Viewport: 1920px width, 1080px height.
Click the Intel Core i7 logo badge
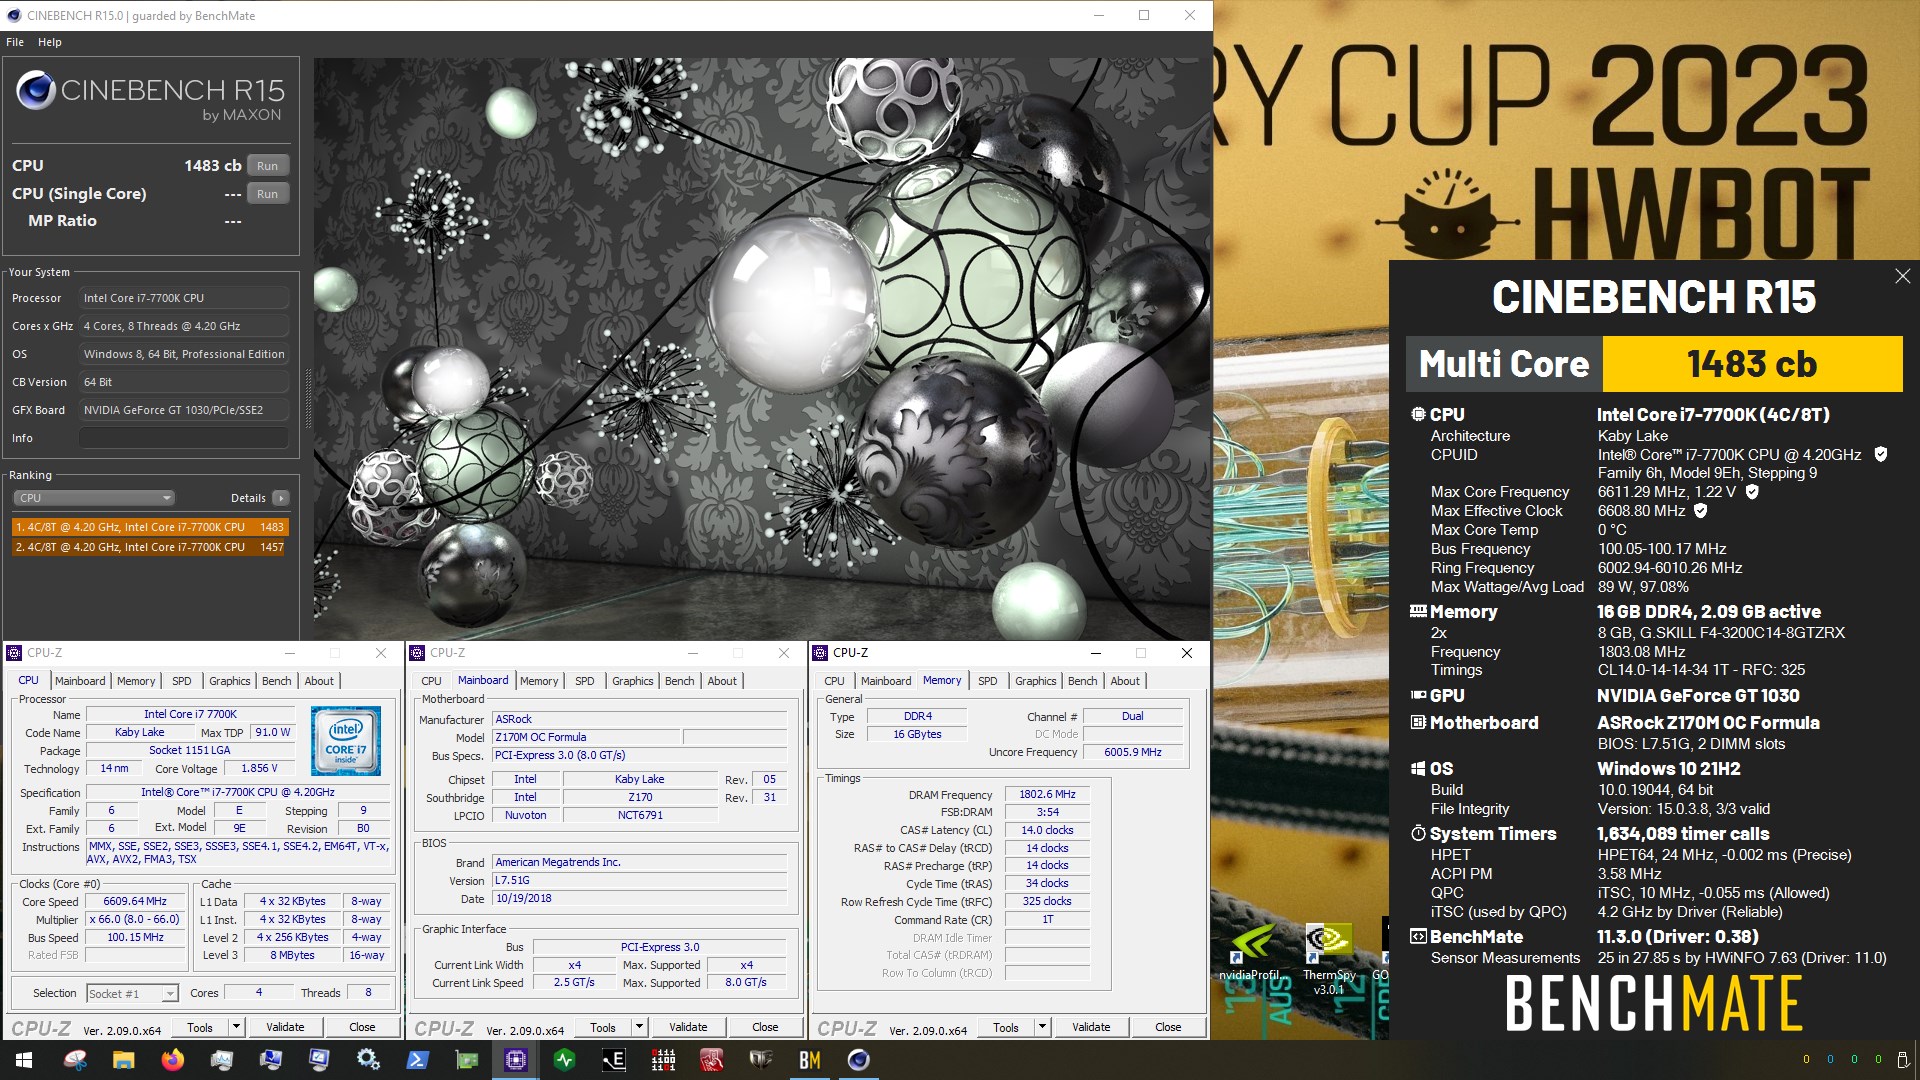click(x=346, y=741)
